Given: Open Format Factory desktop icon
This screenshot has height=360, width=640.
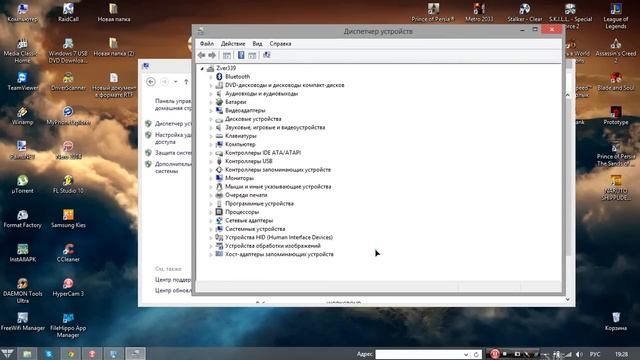Looking at the screenshot, I should [x=22, y=218].
